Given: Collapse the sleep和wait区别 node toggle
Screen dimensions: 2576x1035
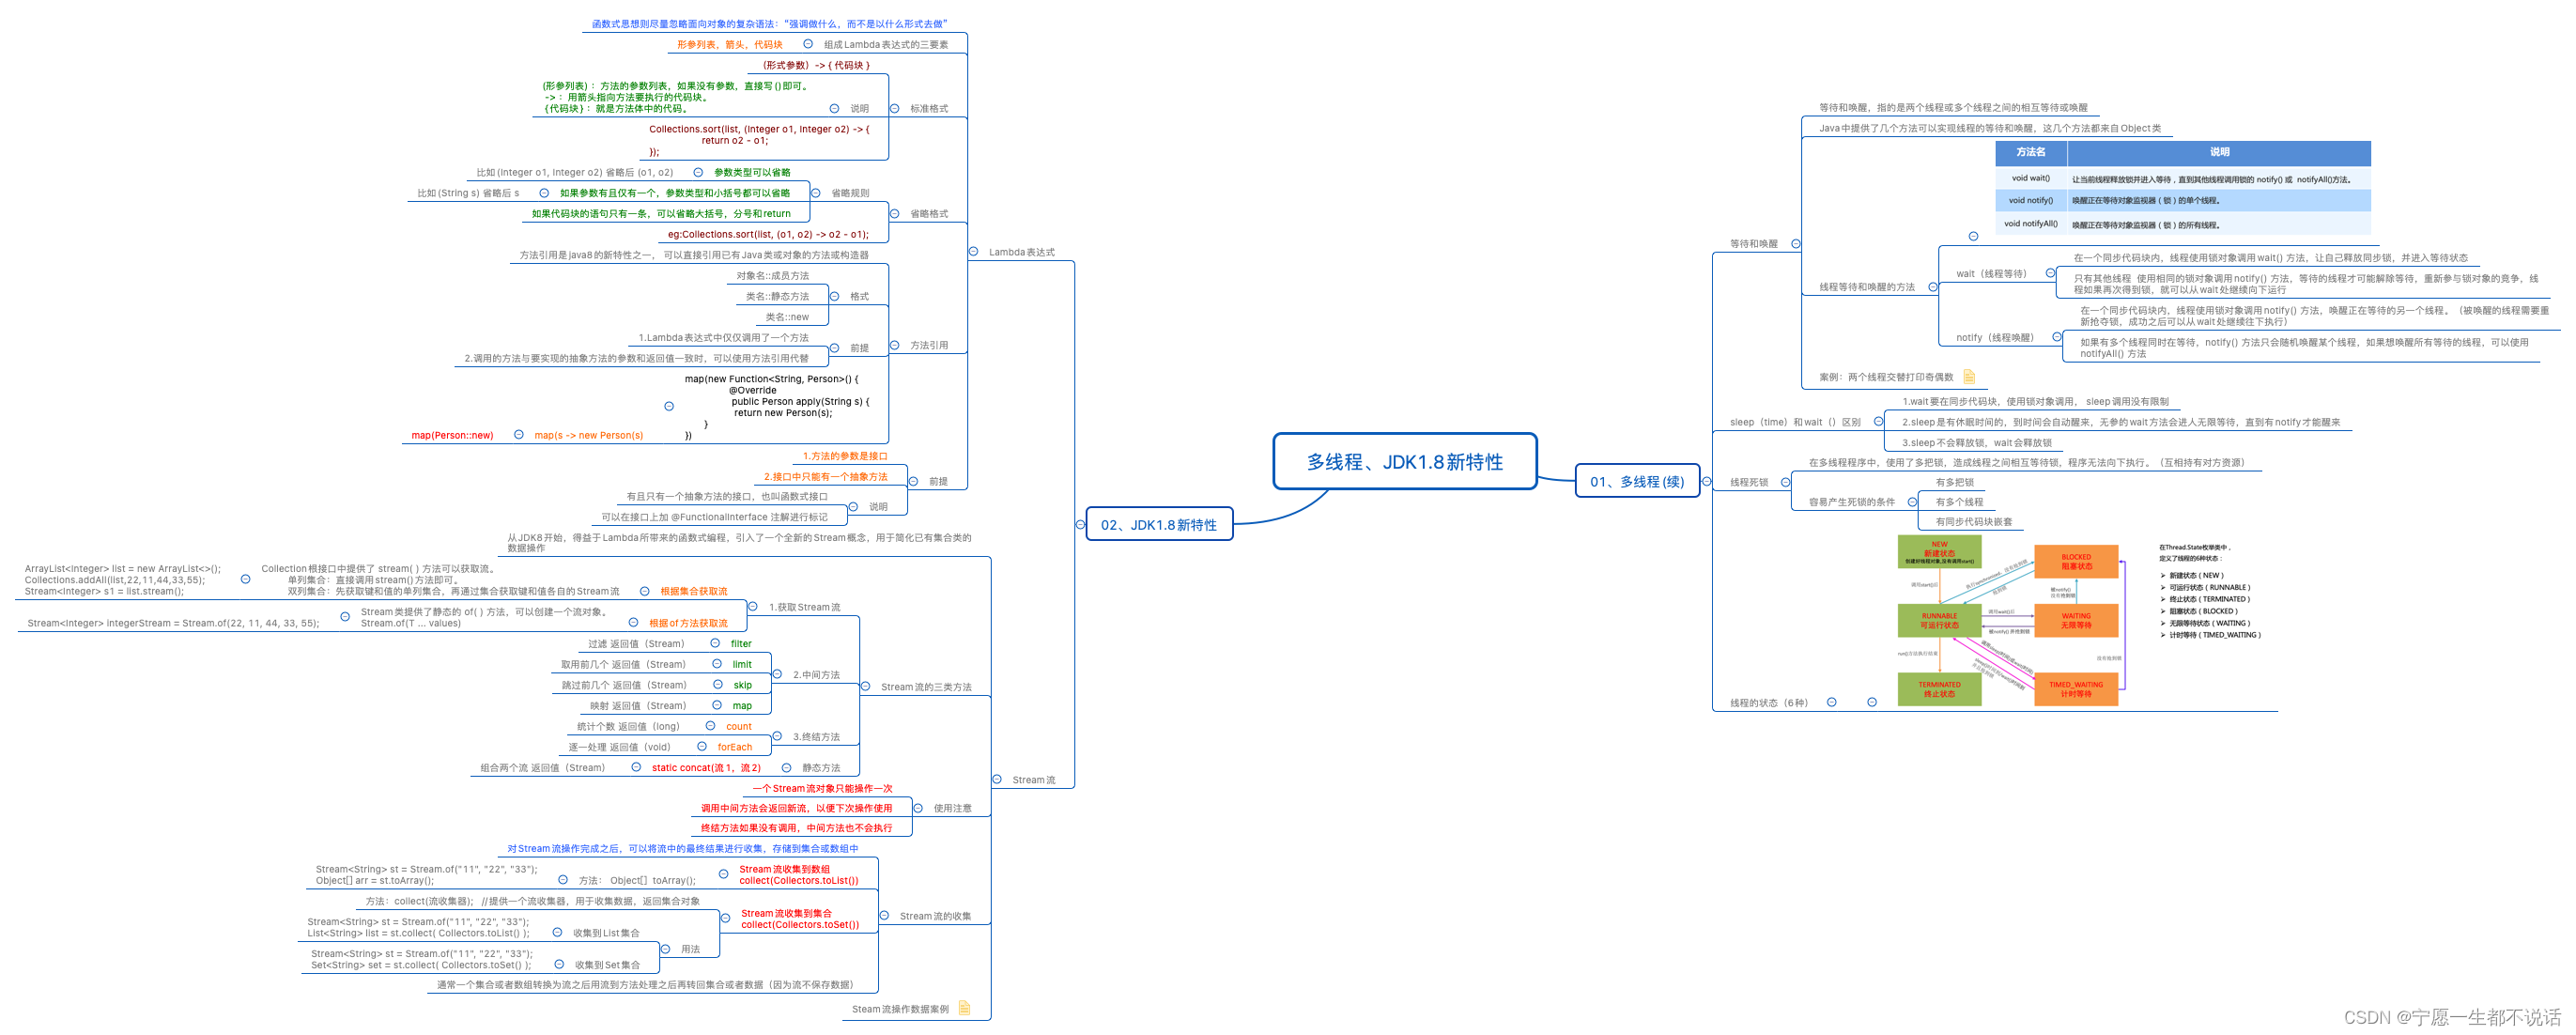Looking at the screenshot, I should 1878,422.
